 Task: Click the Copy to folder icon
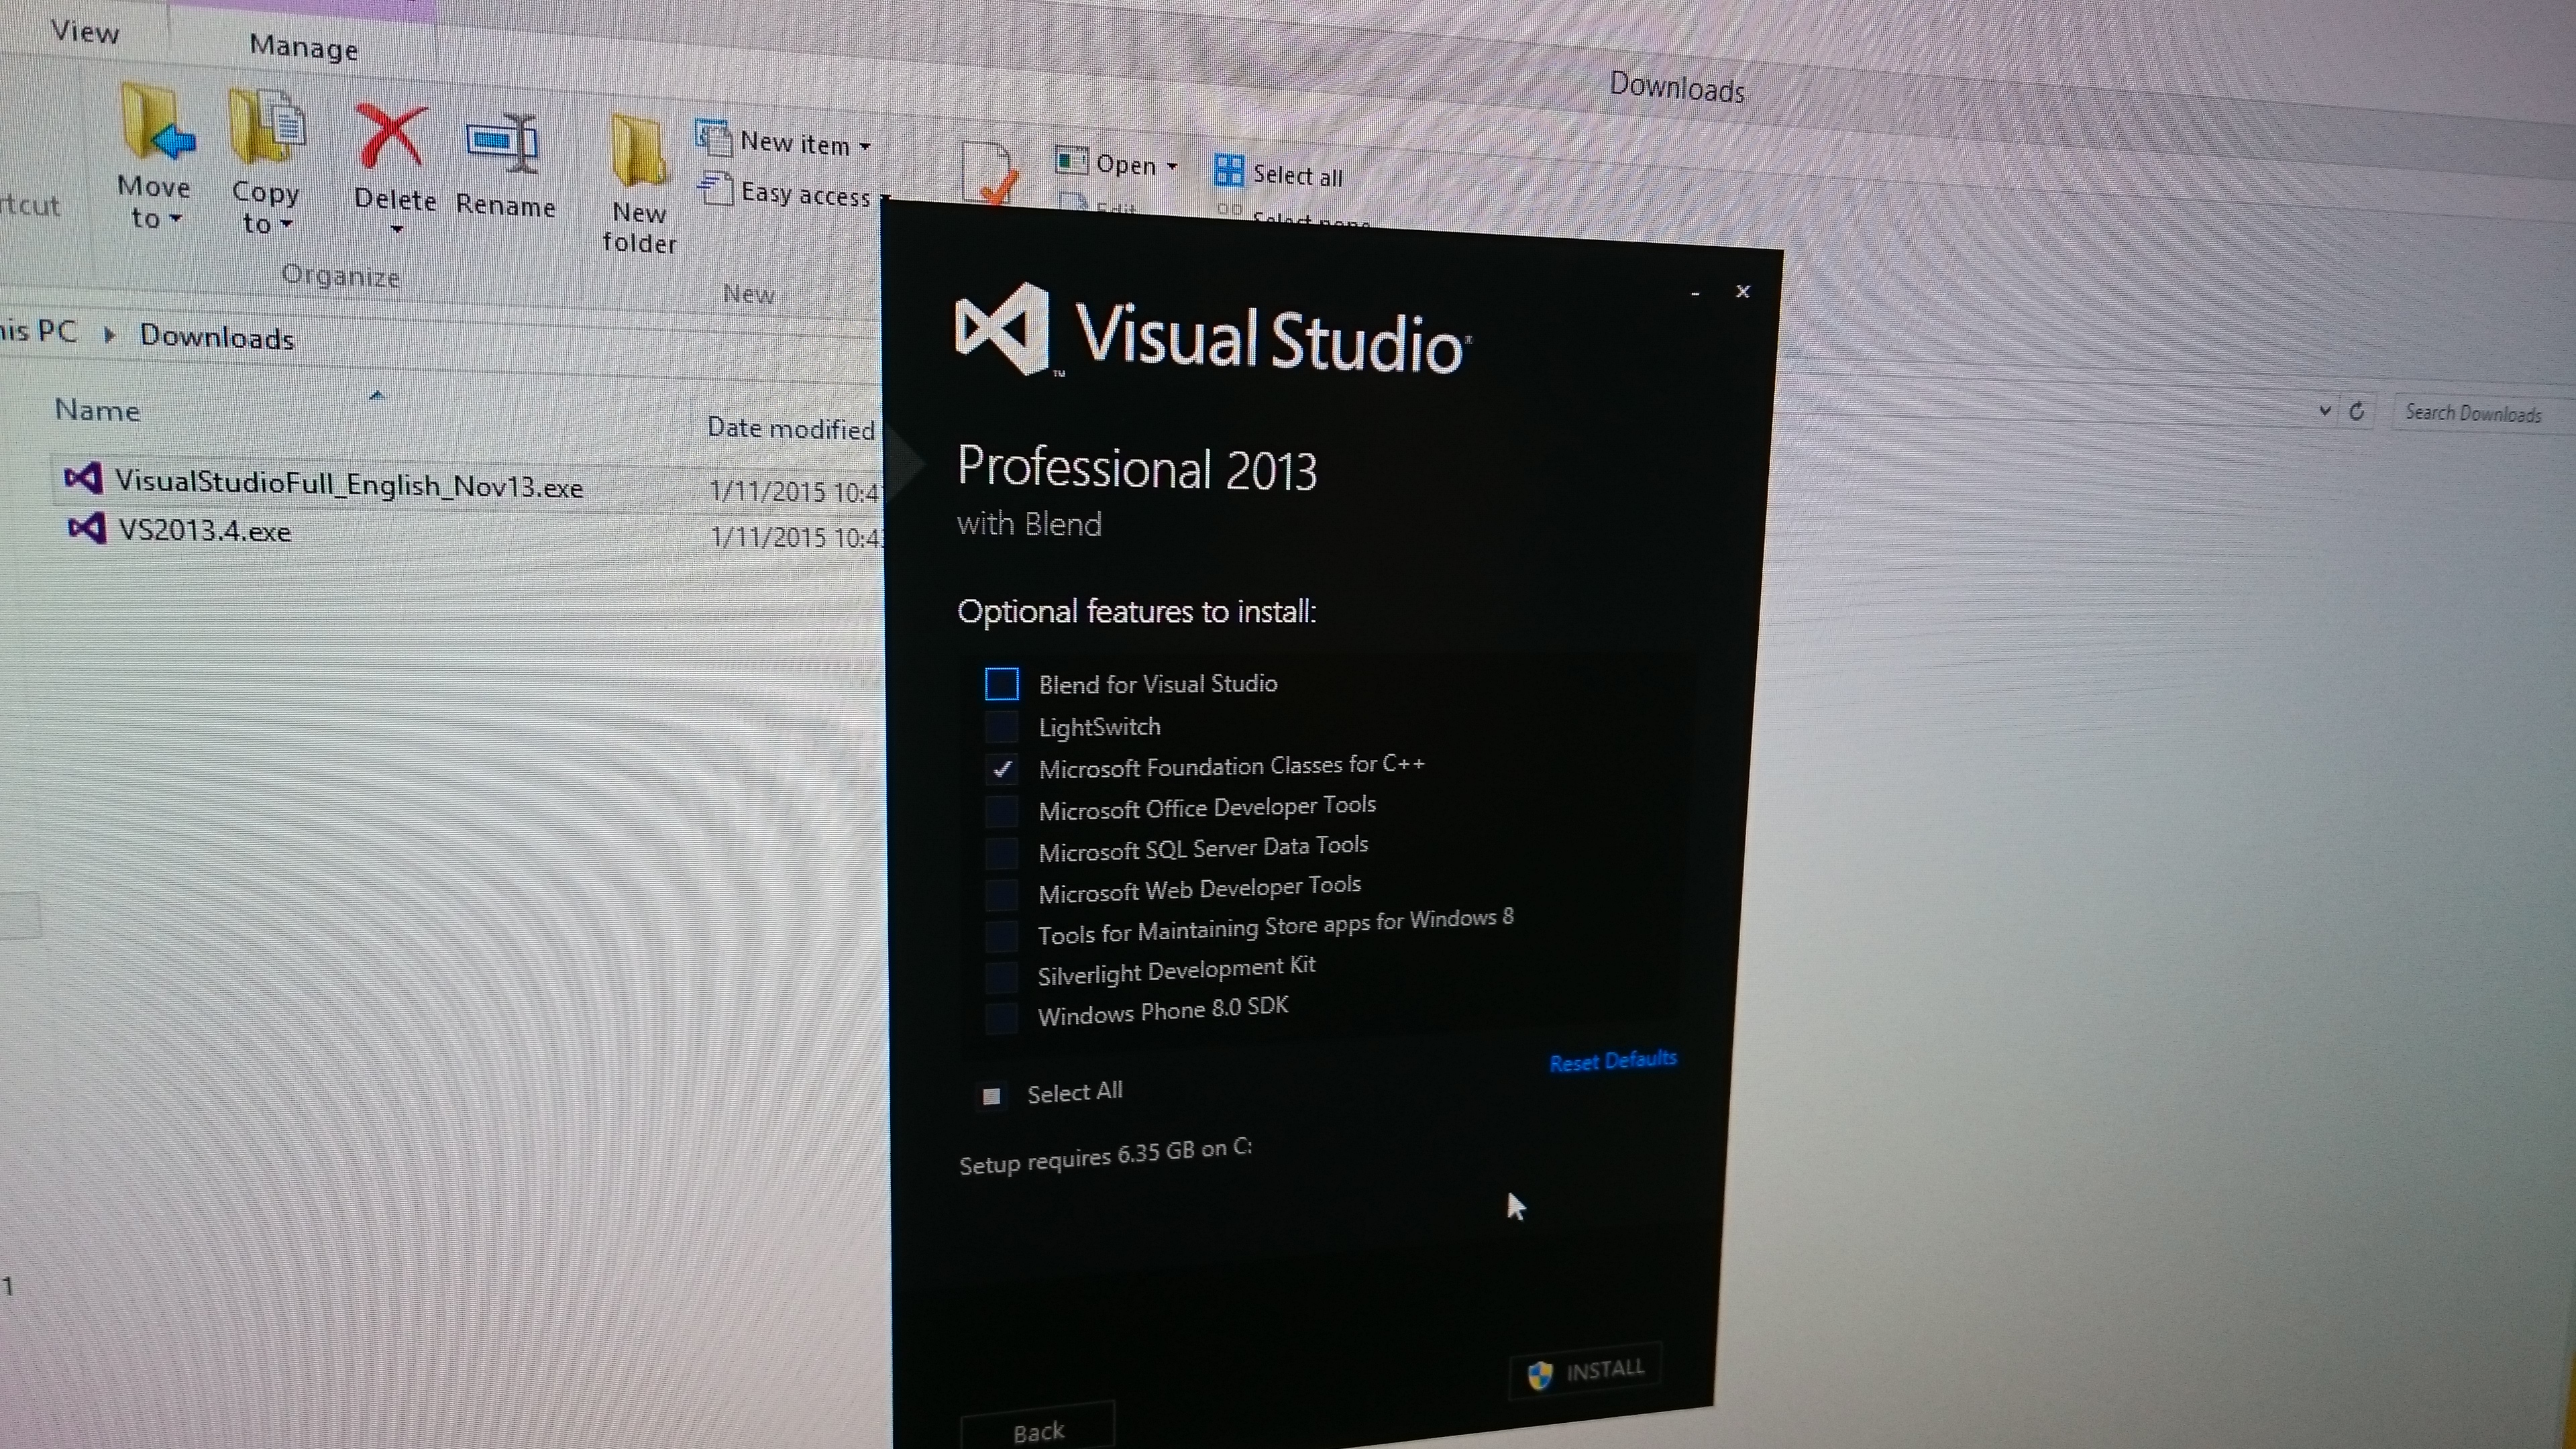click(267, 127)
